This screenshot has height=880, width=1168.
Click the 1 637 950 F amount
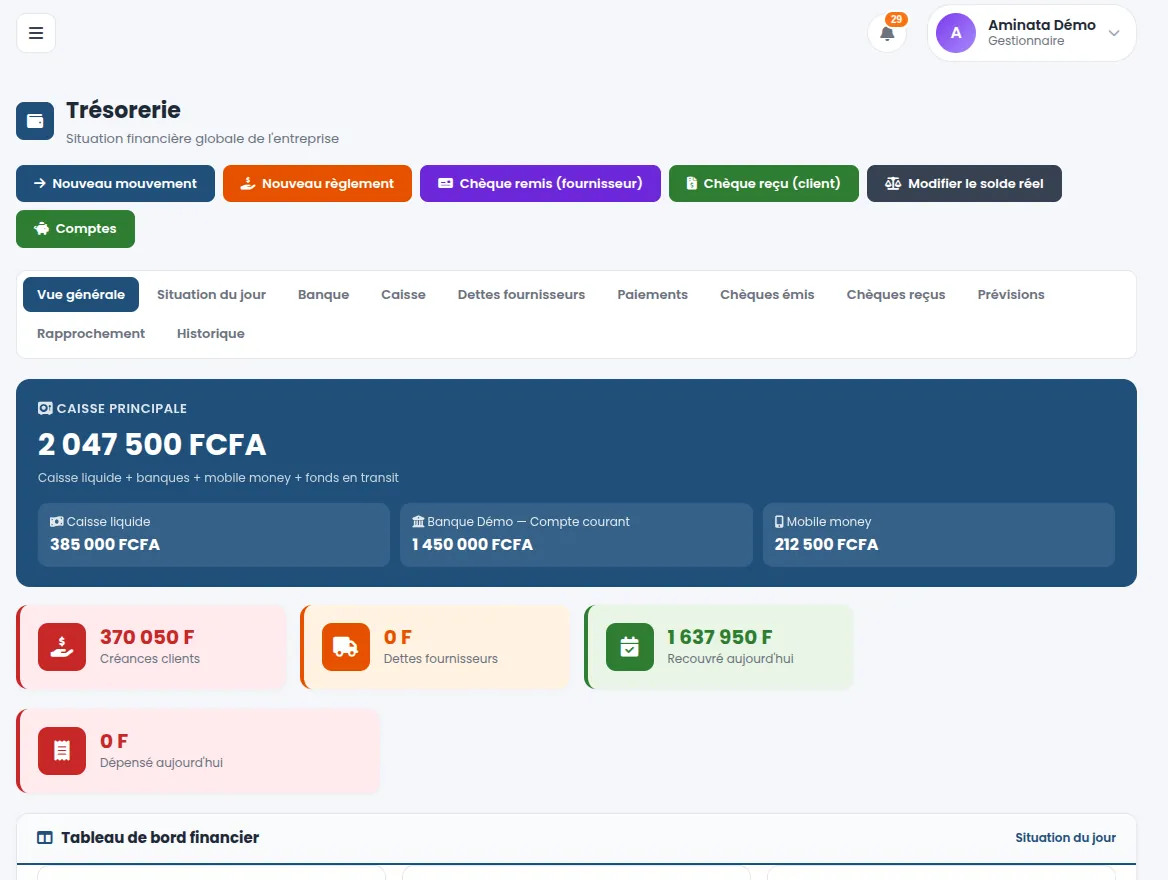(720, 637)
